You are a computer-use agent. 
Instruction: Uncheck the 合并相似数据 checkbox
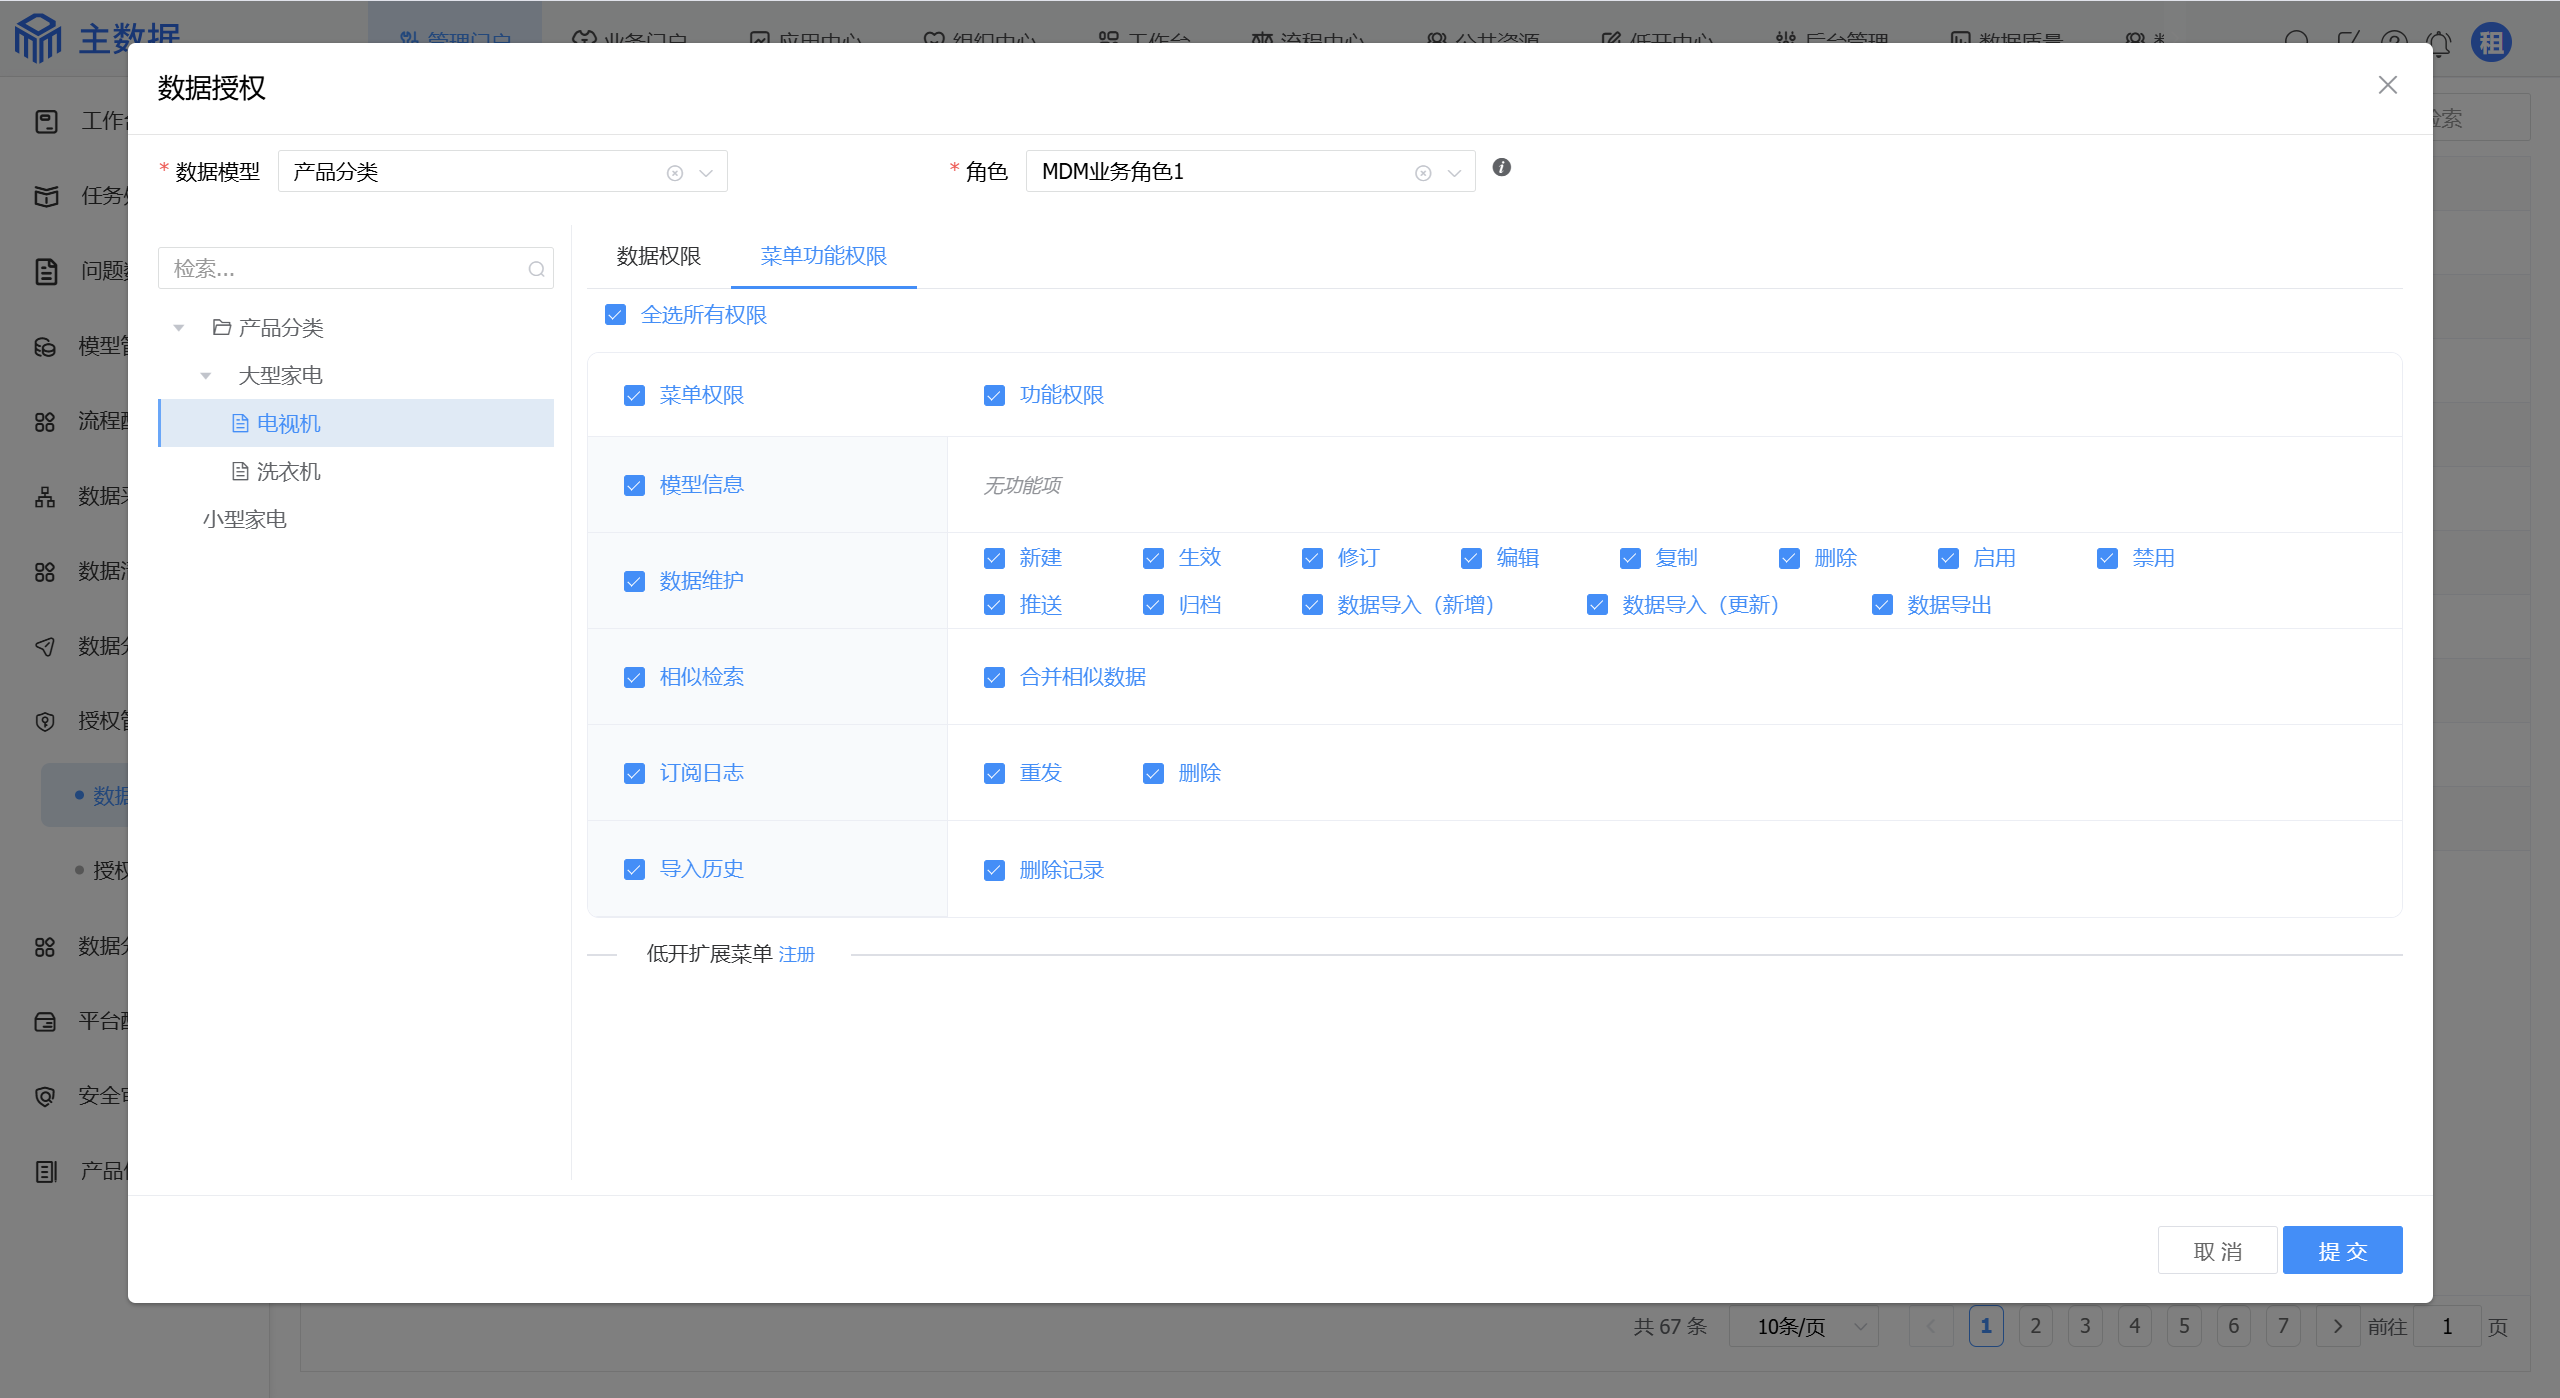(x=994, y=677)
